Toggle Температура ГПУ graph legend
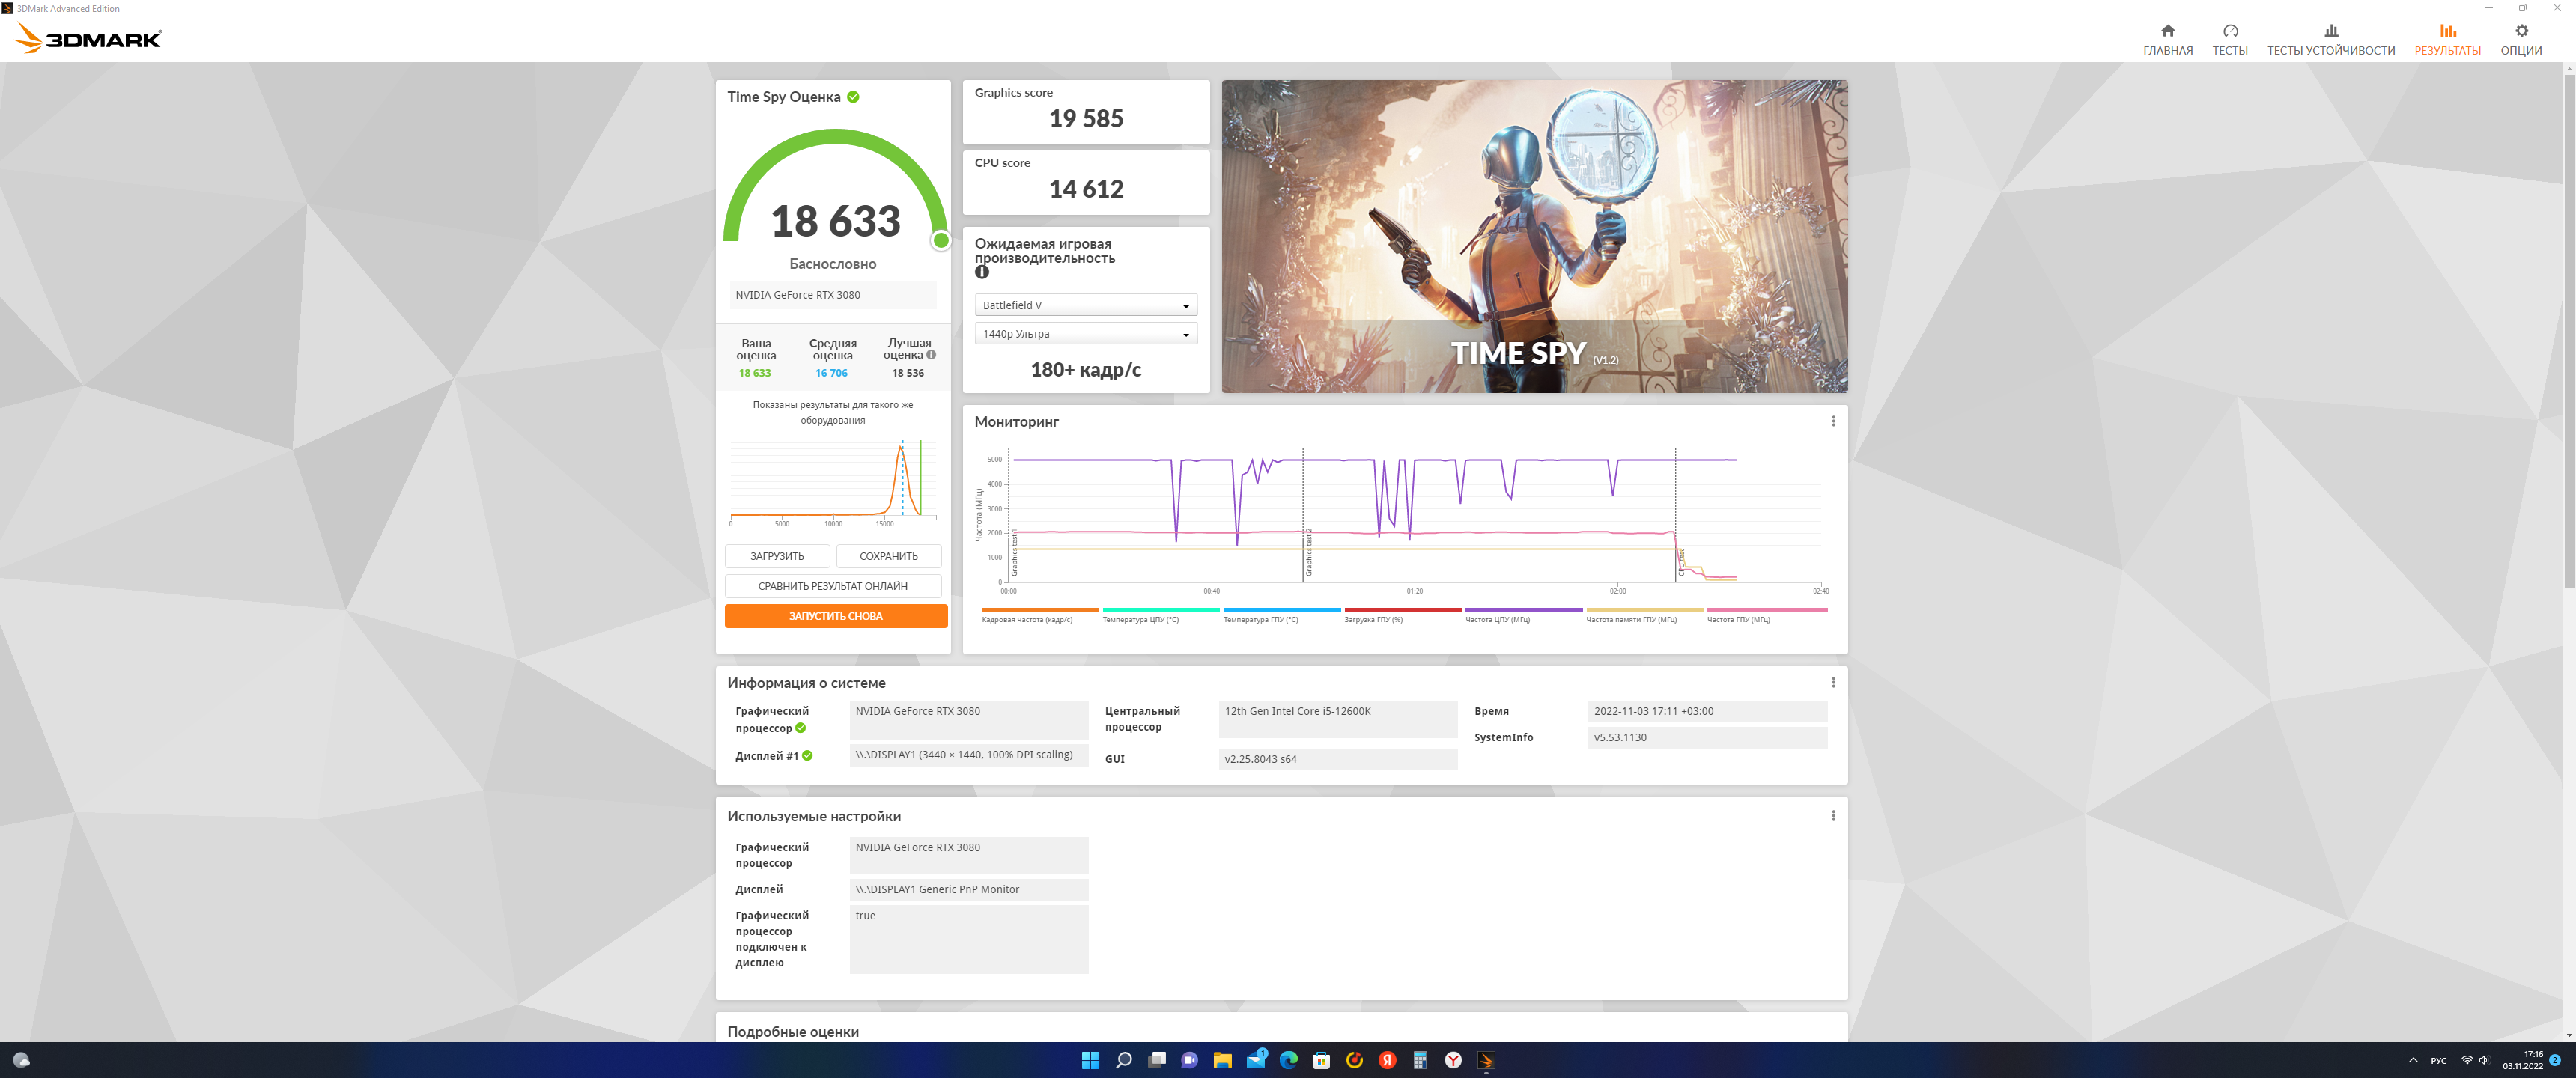Viewport: 2576px width, 1078px height. (1260, 619)
